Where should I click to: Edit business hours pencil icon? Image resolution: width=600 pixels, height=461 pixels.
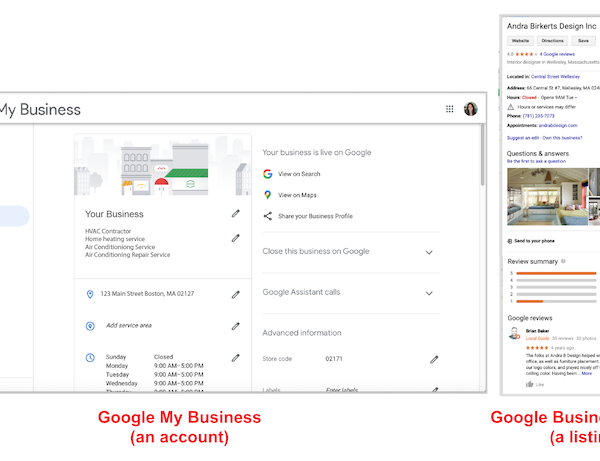coord(236,357)
